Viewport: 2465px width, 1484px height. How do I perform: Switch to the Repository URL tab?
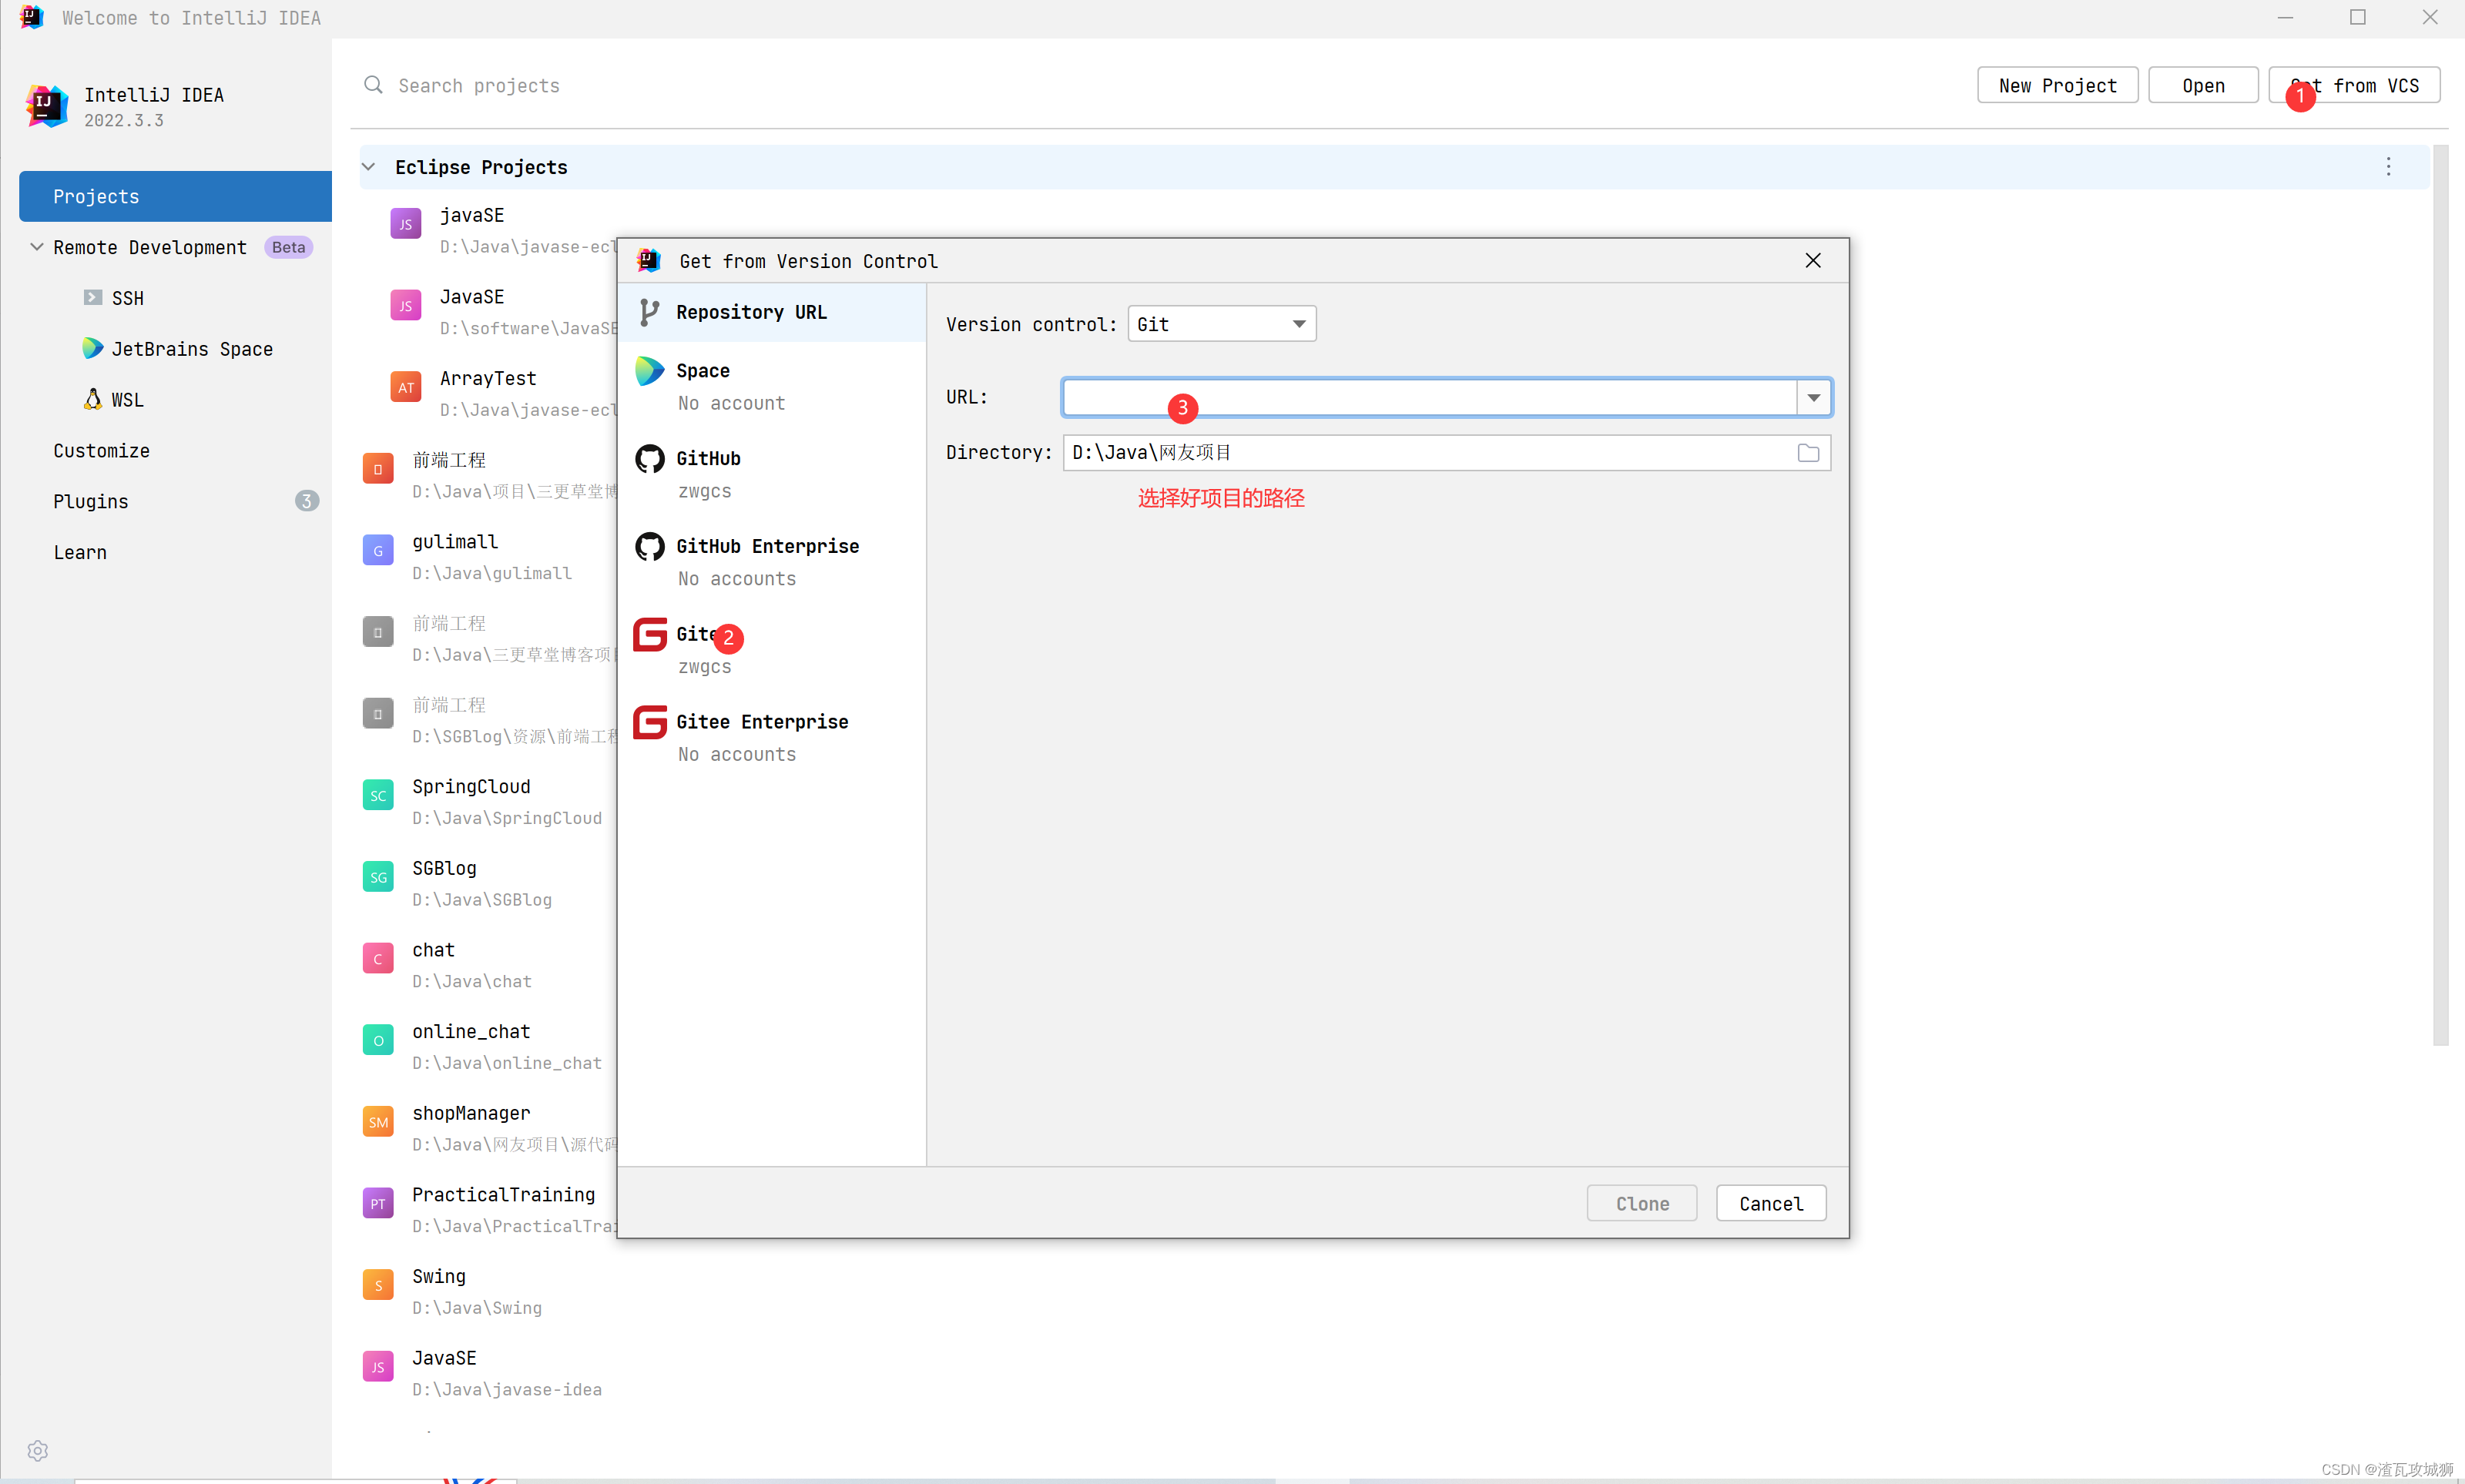750,312
